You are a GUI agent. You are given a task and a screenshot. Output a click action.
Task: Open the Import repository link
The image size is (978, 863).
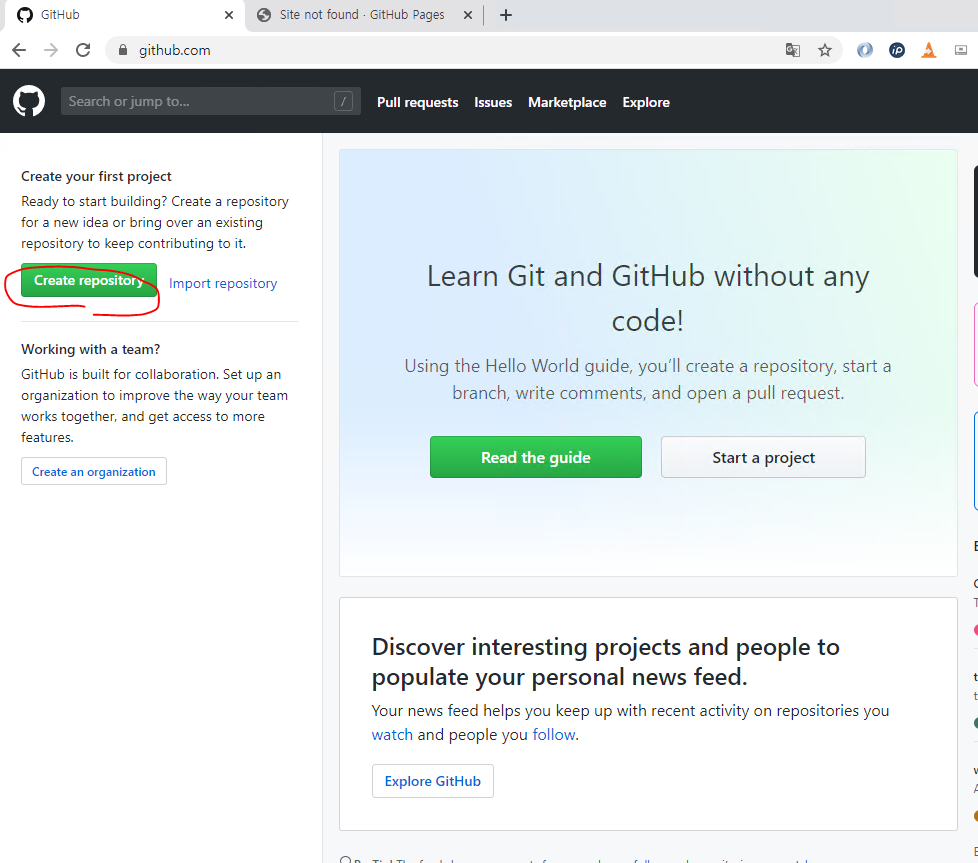[x=223, y=283]
